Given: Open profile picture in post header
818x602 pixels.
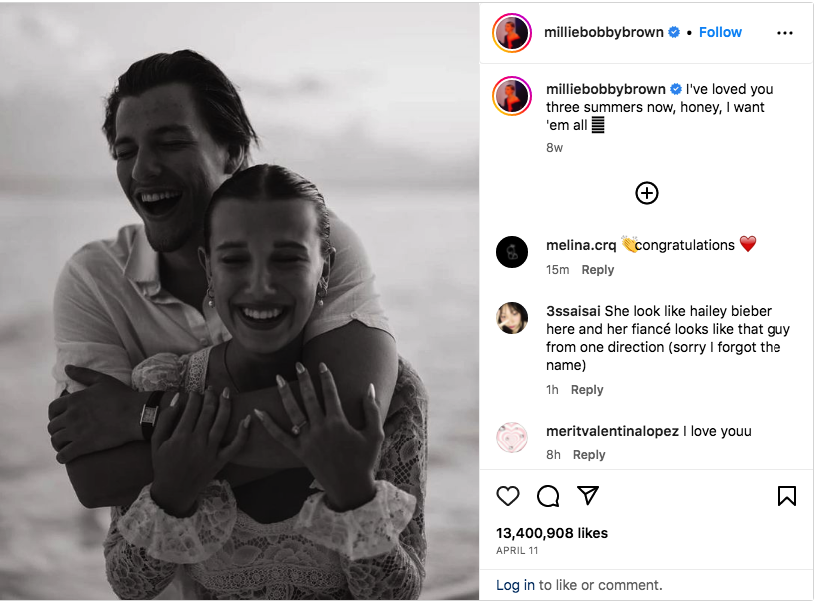Looking at the screenshot, I should point(512,33).
